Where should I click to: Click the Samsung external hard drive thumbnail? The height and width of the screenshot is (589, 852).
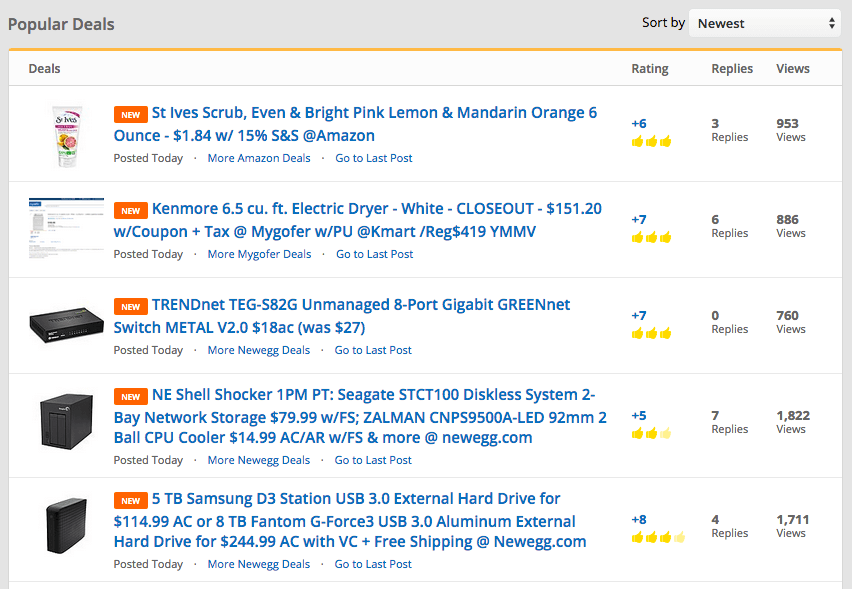[x=66, y=525]
